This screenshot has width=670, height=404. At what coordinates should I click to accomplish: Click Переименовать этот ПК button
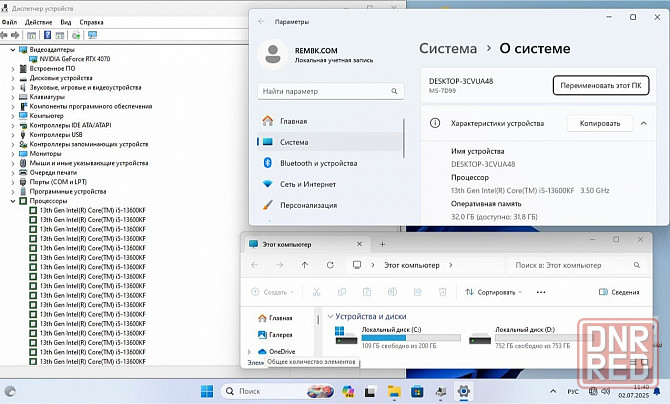click(601, 86)
